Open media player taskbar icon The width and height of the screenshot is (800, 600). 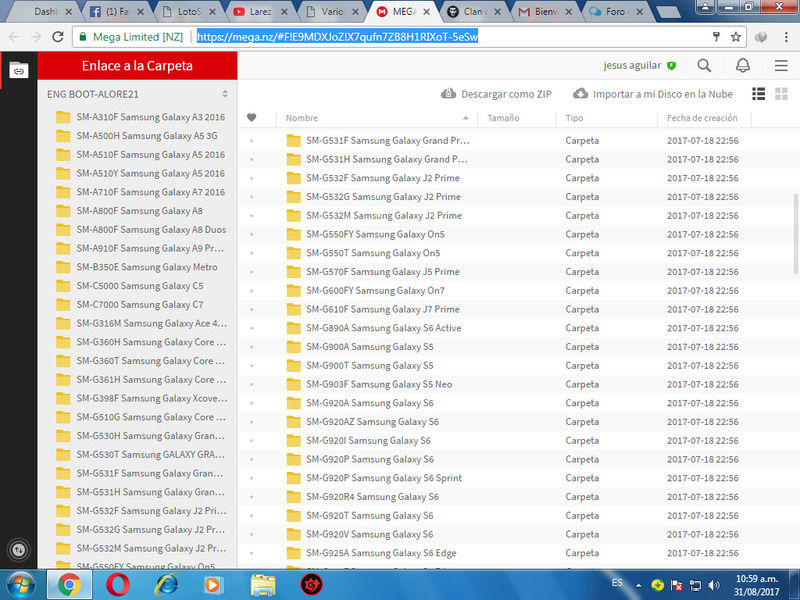(x=213, y=585)
